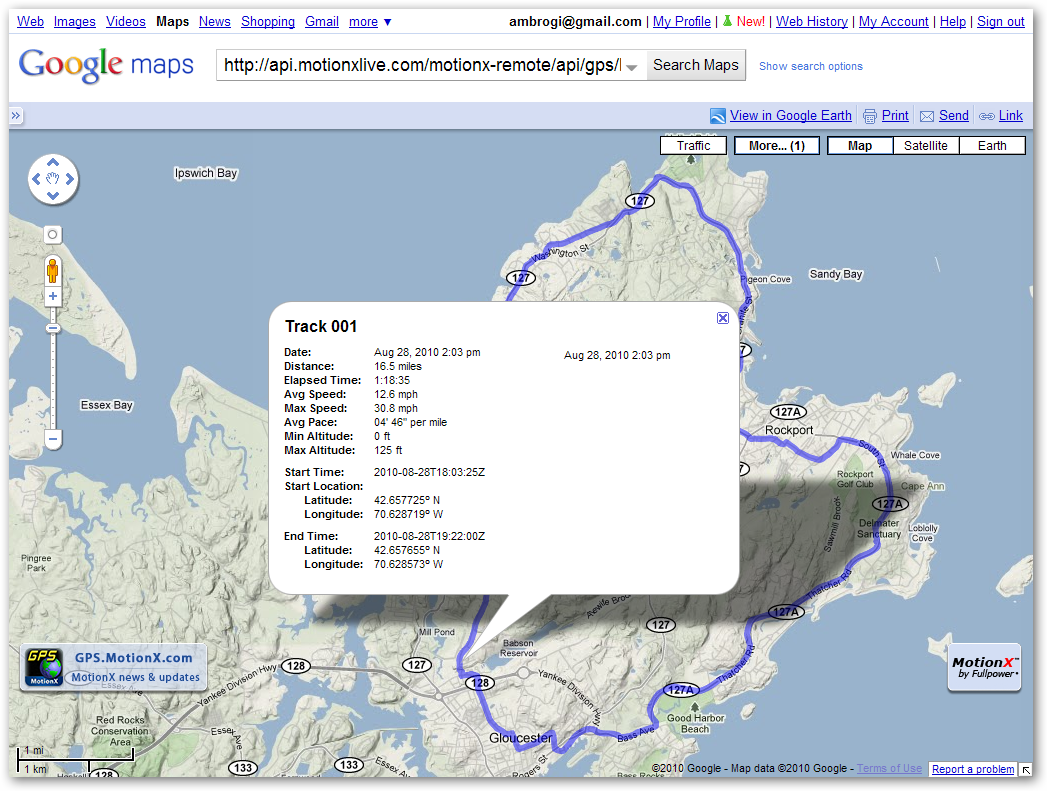Click the New! link in top bar
1047x791 pixels.
coord(751,21)
